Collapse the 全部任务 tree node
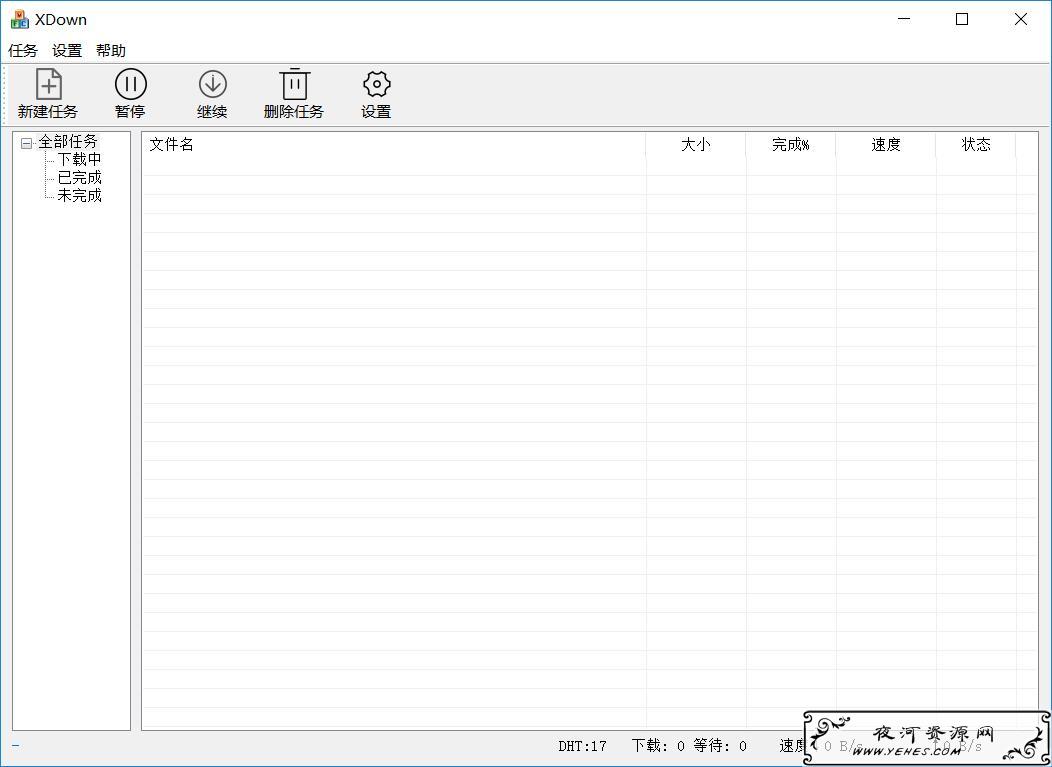The width and height of the screenshot is (1052, 767). tap(26, 143)
